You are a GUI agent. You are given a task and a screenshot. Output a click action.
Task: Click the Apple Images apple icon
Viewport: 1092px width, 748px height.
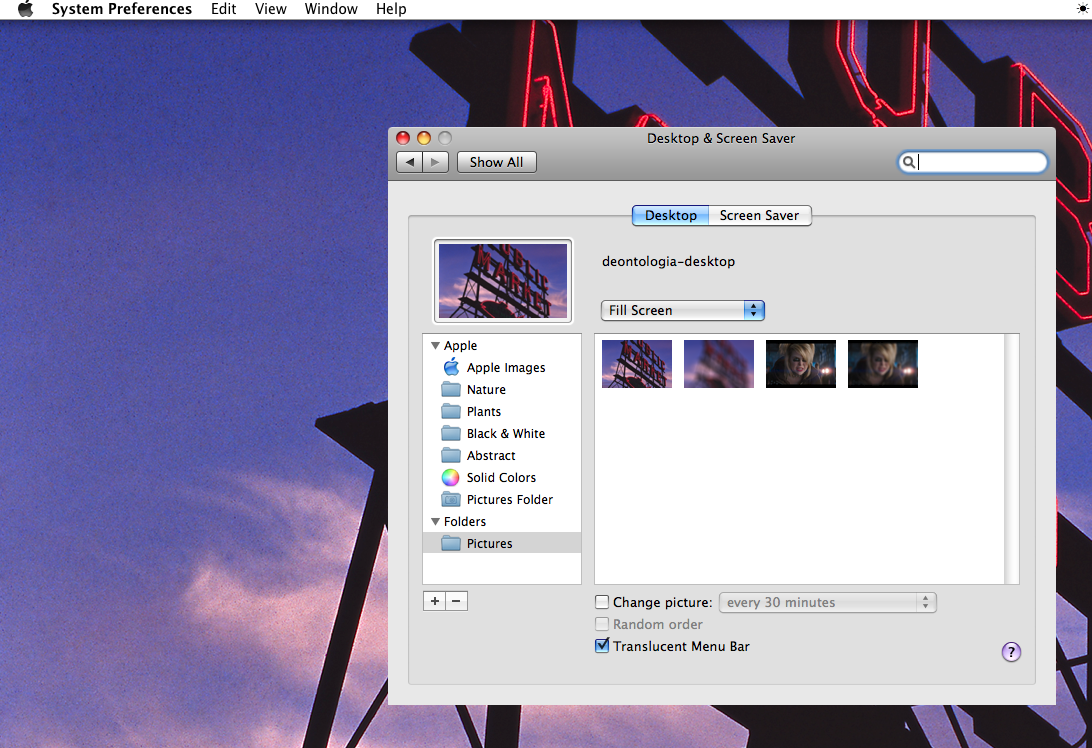tap(451, 367)
